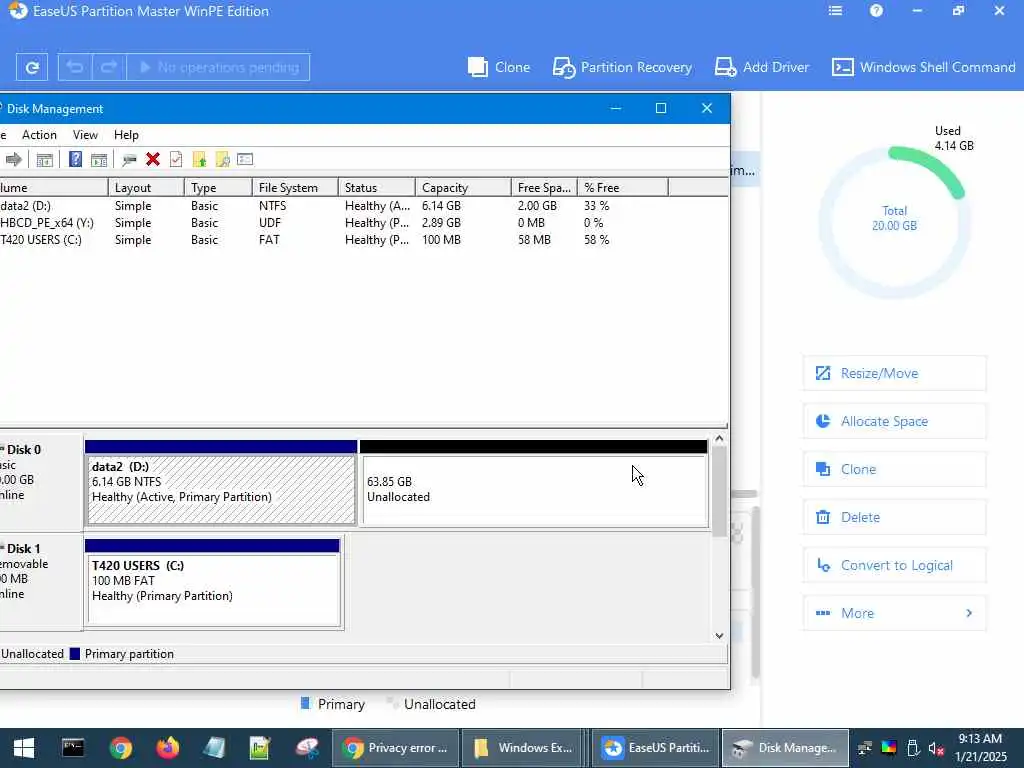This screenshot has height=768, width=1024.
Task: Click the show/hide console tree icon
Action: (44, 159)
